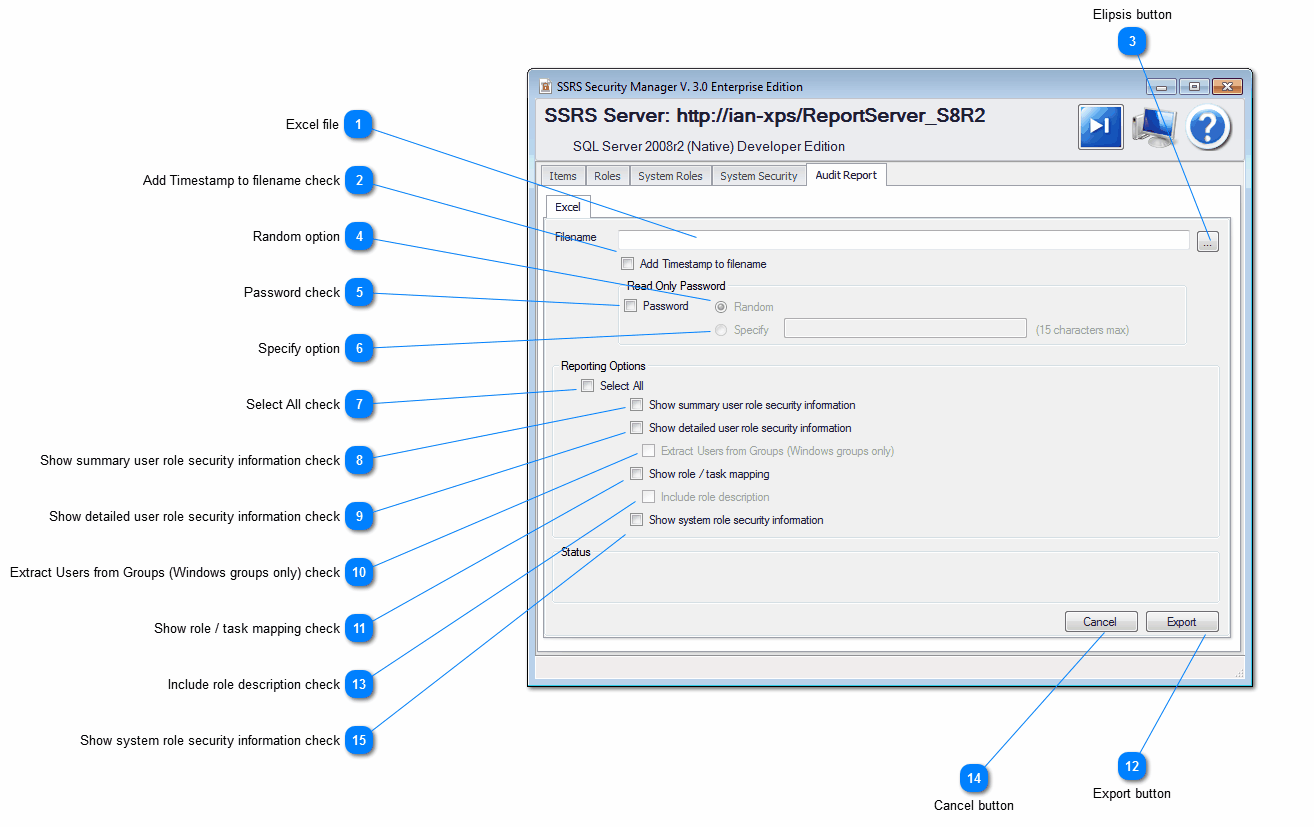Click the SQL Server 2008r2 edition text

coord(709,146)
